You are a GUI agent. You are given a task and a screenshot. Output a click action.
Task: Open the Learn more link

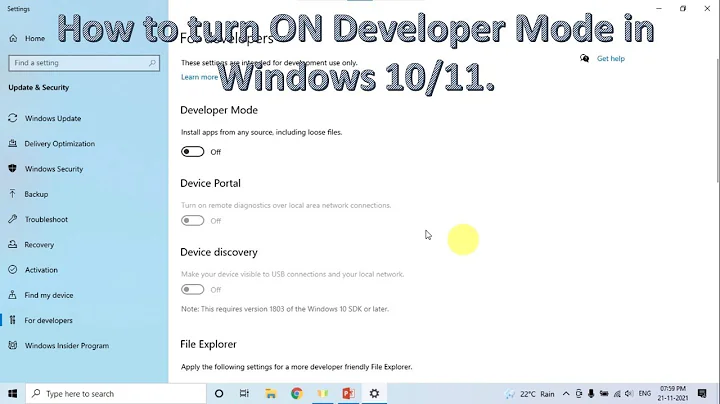click(199, 77)
